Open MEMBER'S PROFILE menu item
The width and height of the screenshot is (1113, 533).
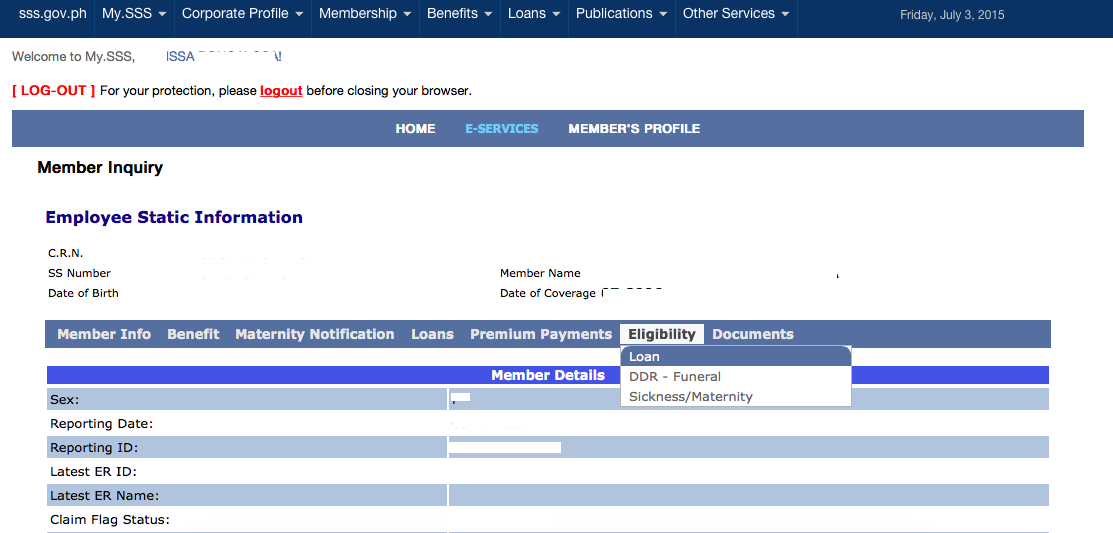[634, 129]
